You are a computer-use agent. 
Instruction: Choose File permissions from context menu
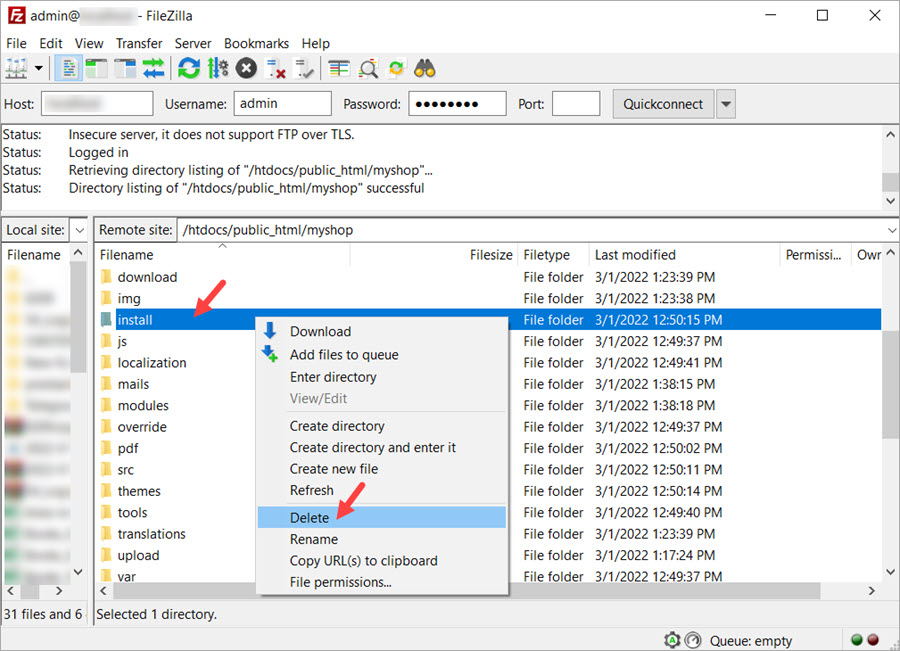pyautogui.click(x=382, y=582)
